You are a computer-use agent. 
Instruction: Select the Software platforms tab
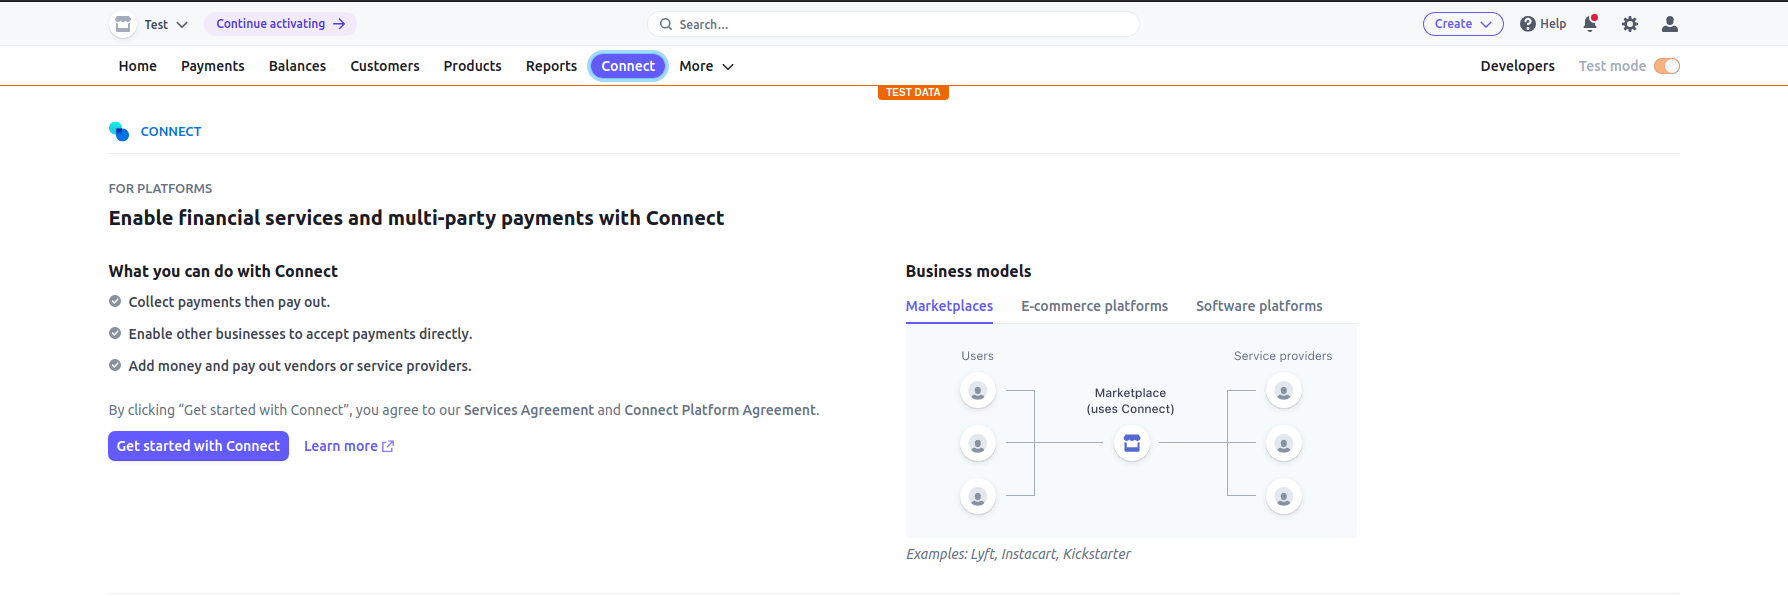coord(1259,306)
